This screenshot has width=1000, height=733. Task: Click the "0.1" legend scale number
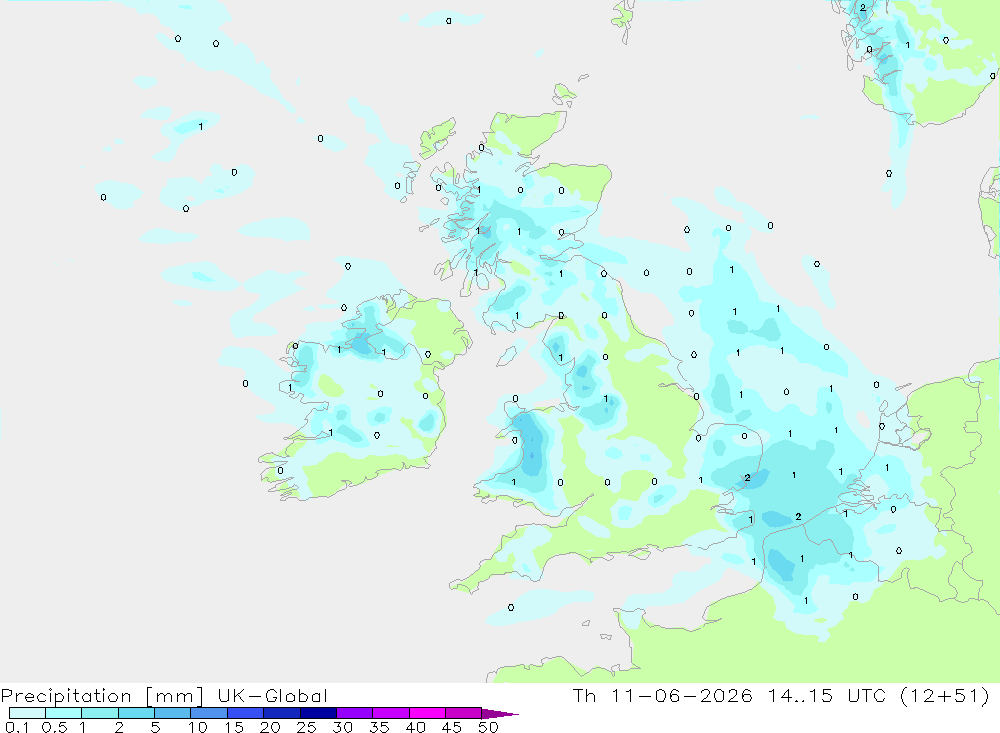[x=17, y=727]
